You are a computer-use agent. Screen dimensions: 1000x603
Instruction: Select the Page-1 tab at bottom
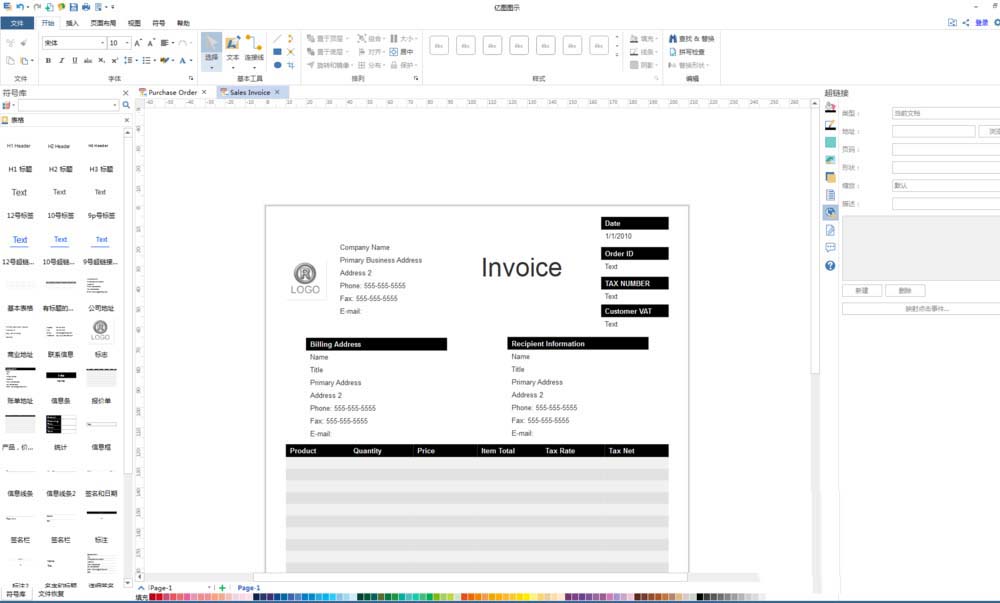249,588
